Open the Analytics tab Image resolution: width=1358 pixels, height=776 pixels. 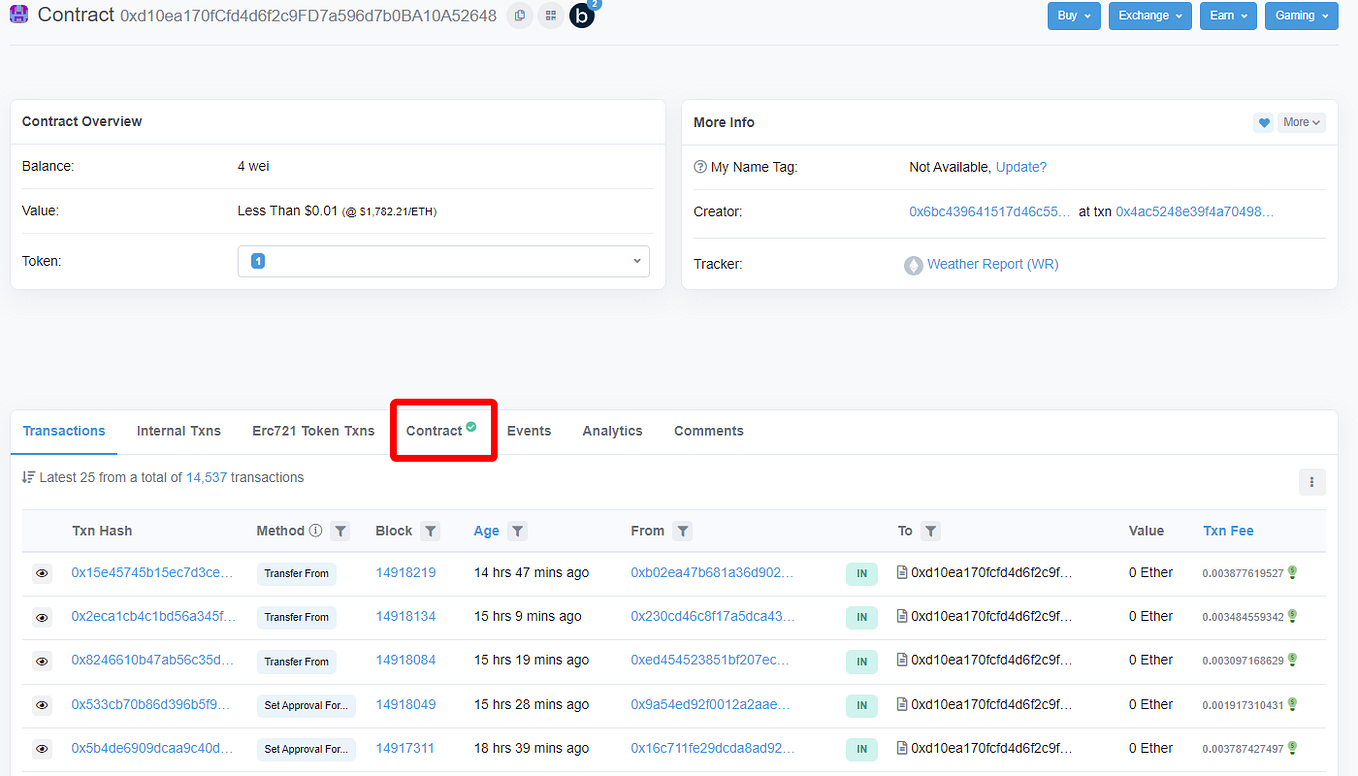tap(612, 430)
